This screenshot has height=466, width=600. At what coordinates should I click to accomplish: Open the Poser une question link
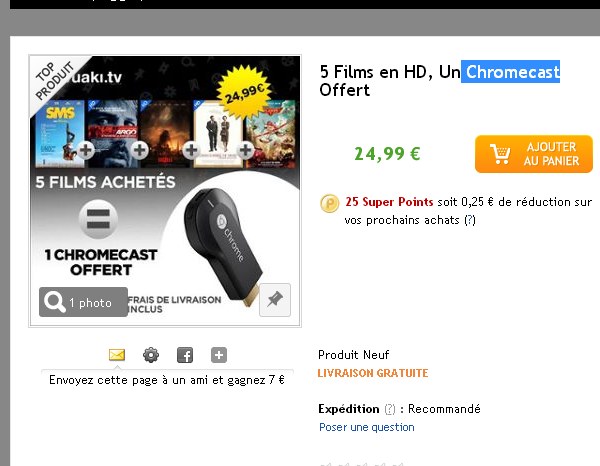click(367, 427)
